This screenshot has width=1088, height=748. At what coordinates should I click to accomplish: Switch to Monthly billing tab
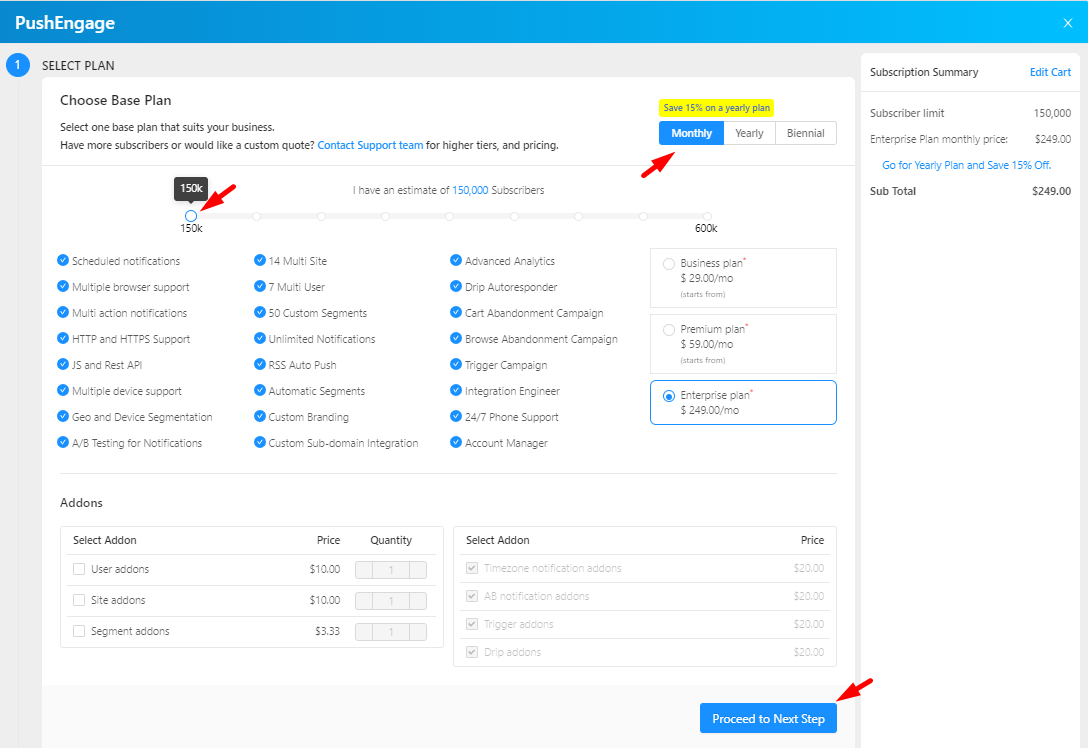pyautogui.click(x=691, y=133)
